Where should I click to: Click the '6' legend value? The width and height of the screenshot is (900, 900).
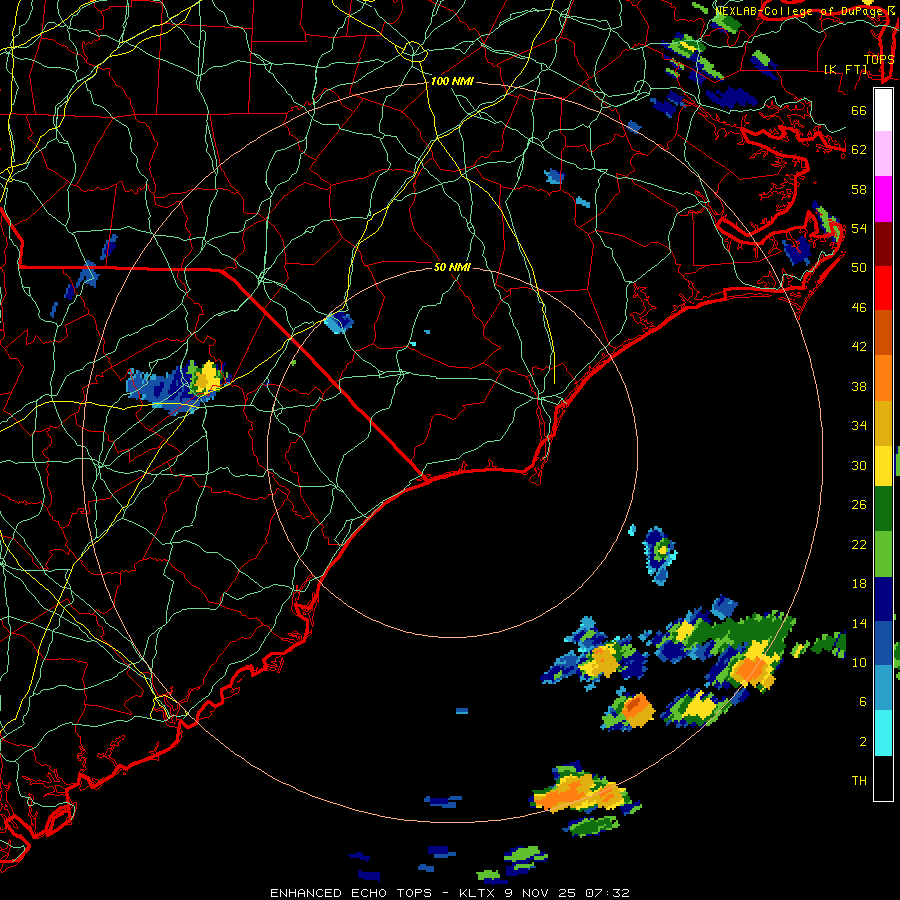pyautogui.click(x=863, y=701)
